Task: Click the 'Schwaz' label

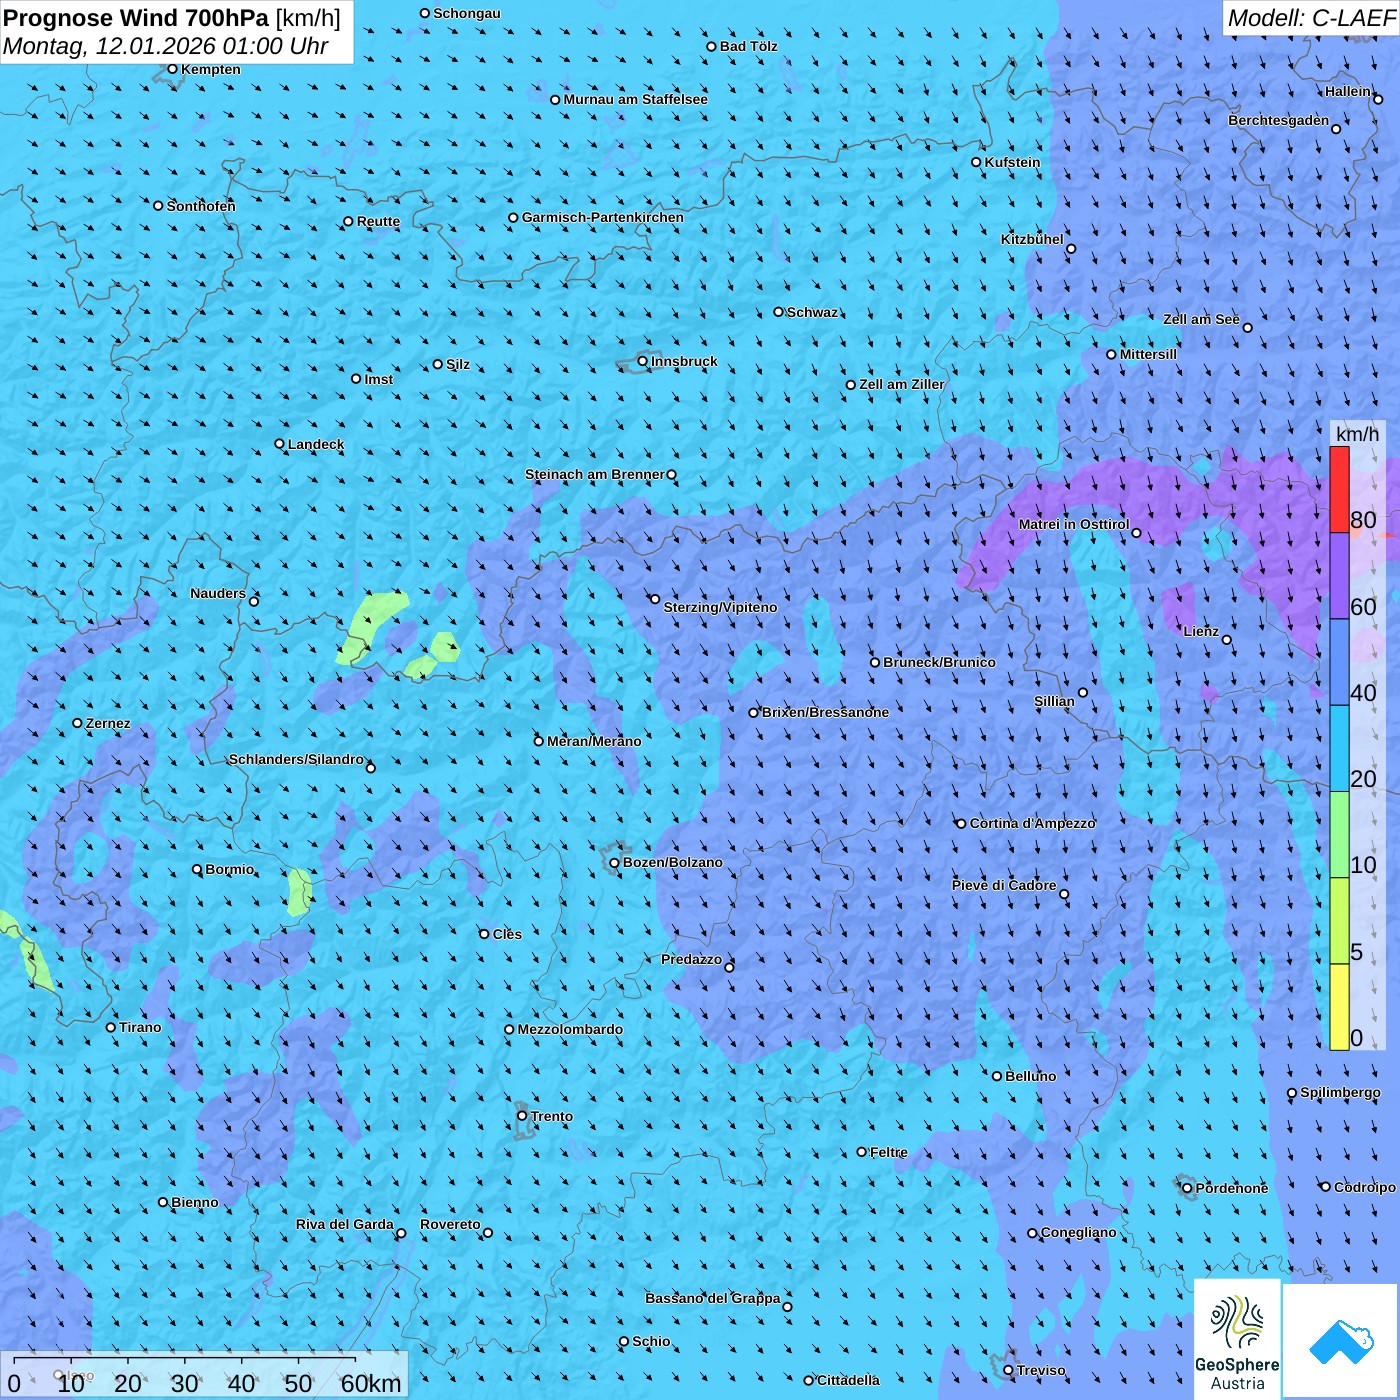Action: pos(812,312)
